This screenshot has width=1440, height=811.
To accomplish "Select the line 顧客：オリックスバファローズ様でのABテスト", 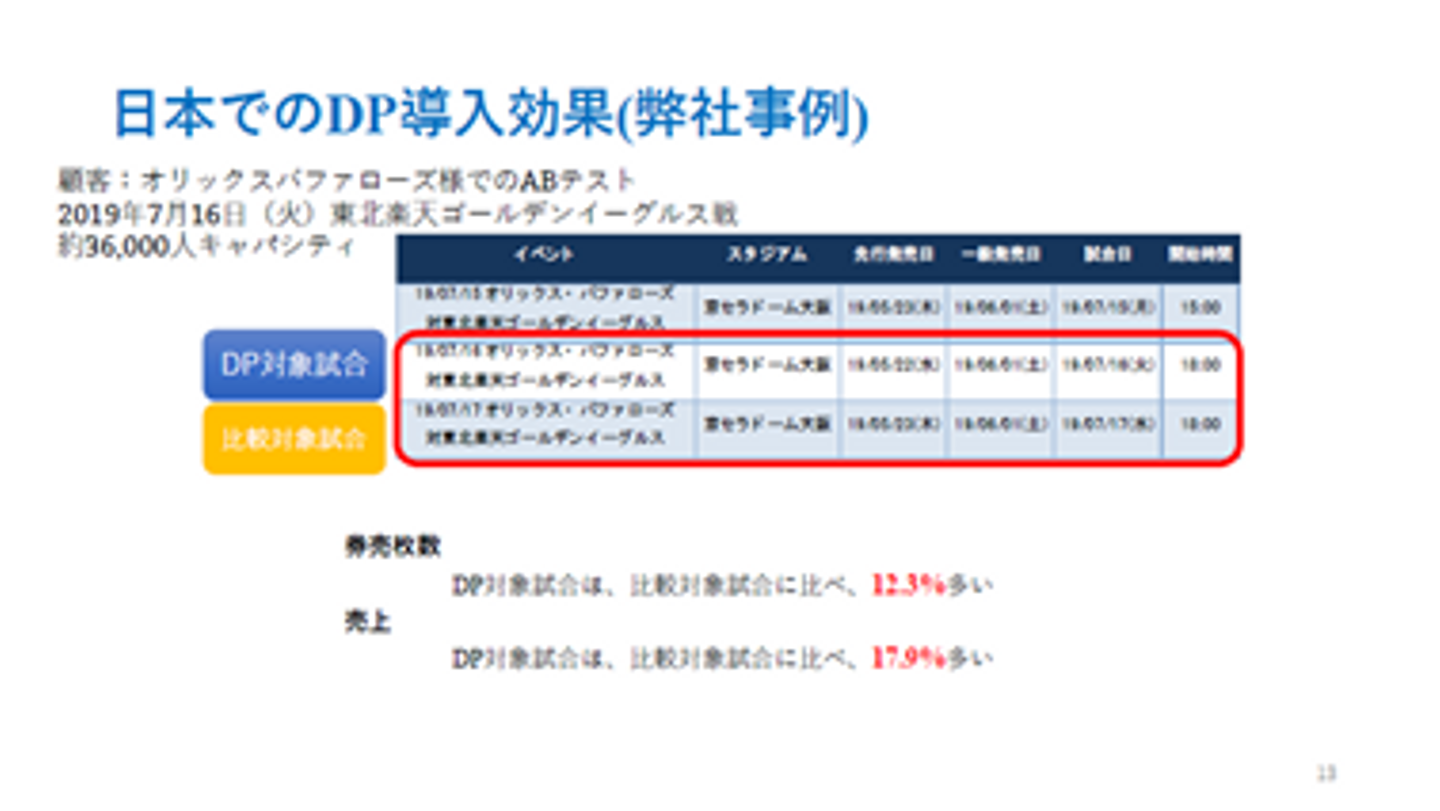I will (347, 180).
